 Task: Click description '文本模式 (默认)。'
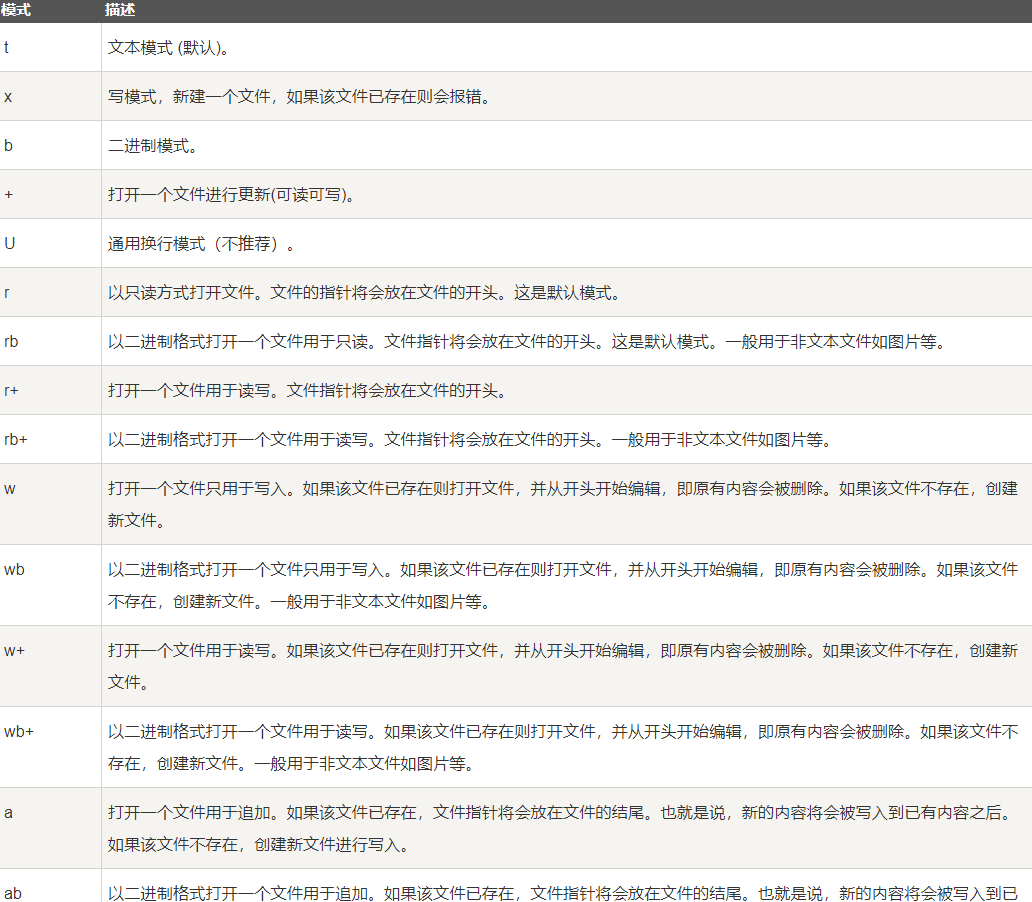(x=168, y=47)
